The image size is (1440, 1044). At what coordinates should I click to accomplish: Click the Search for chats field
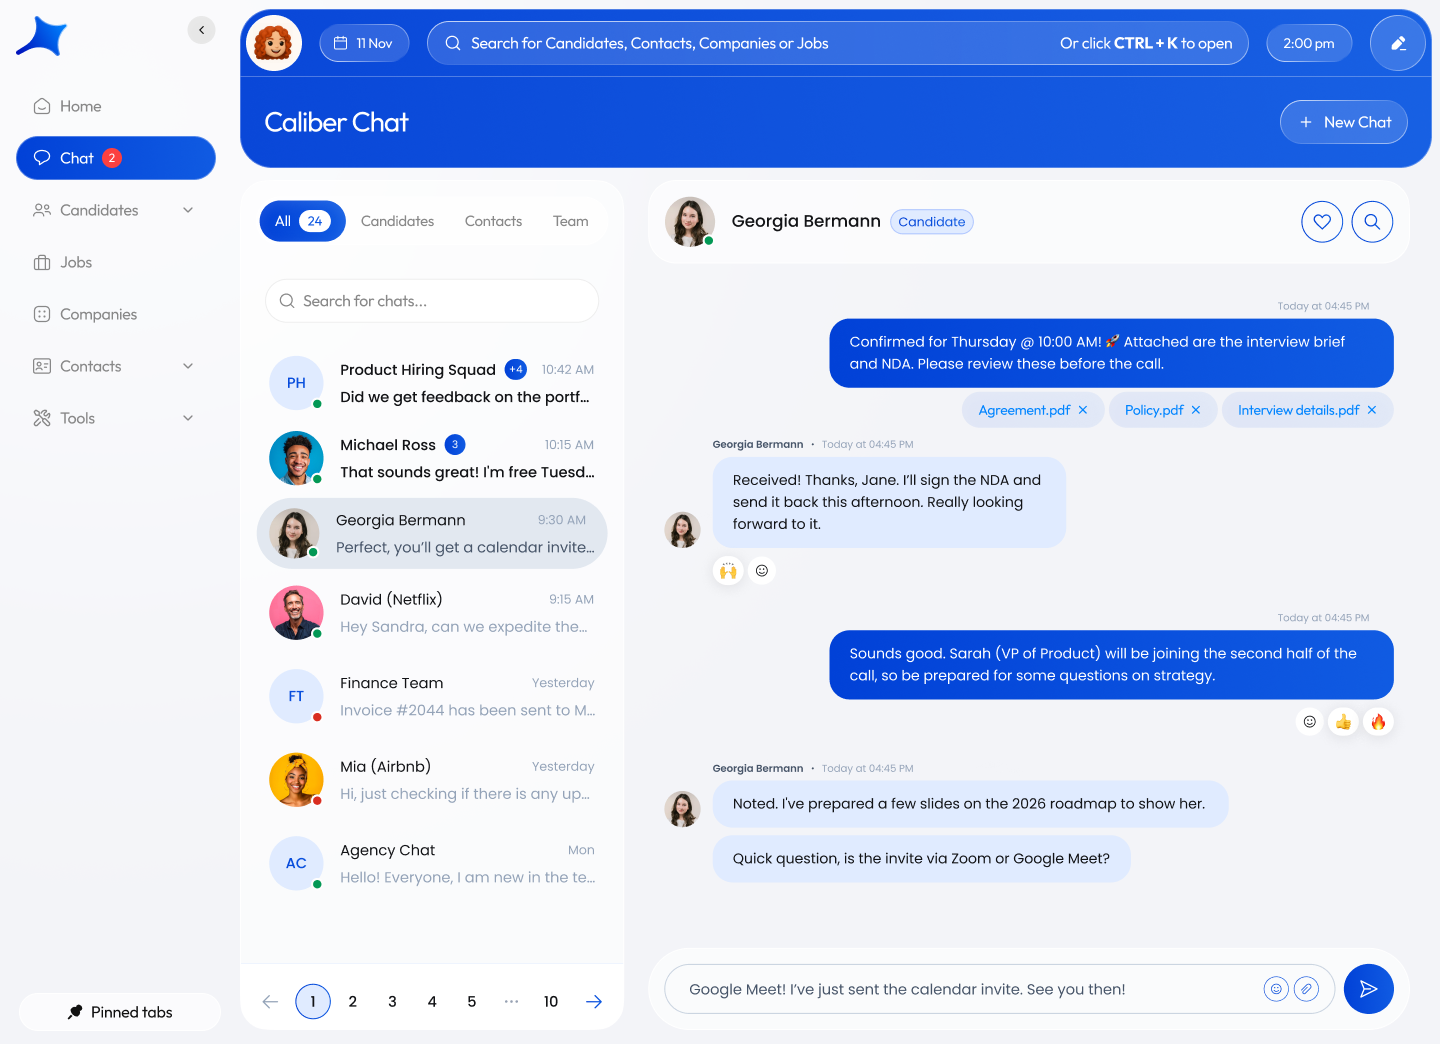[x=432, y=301]
